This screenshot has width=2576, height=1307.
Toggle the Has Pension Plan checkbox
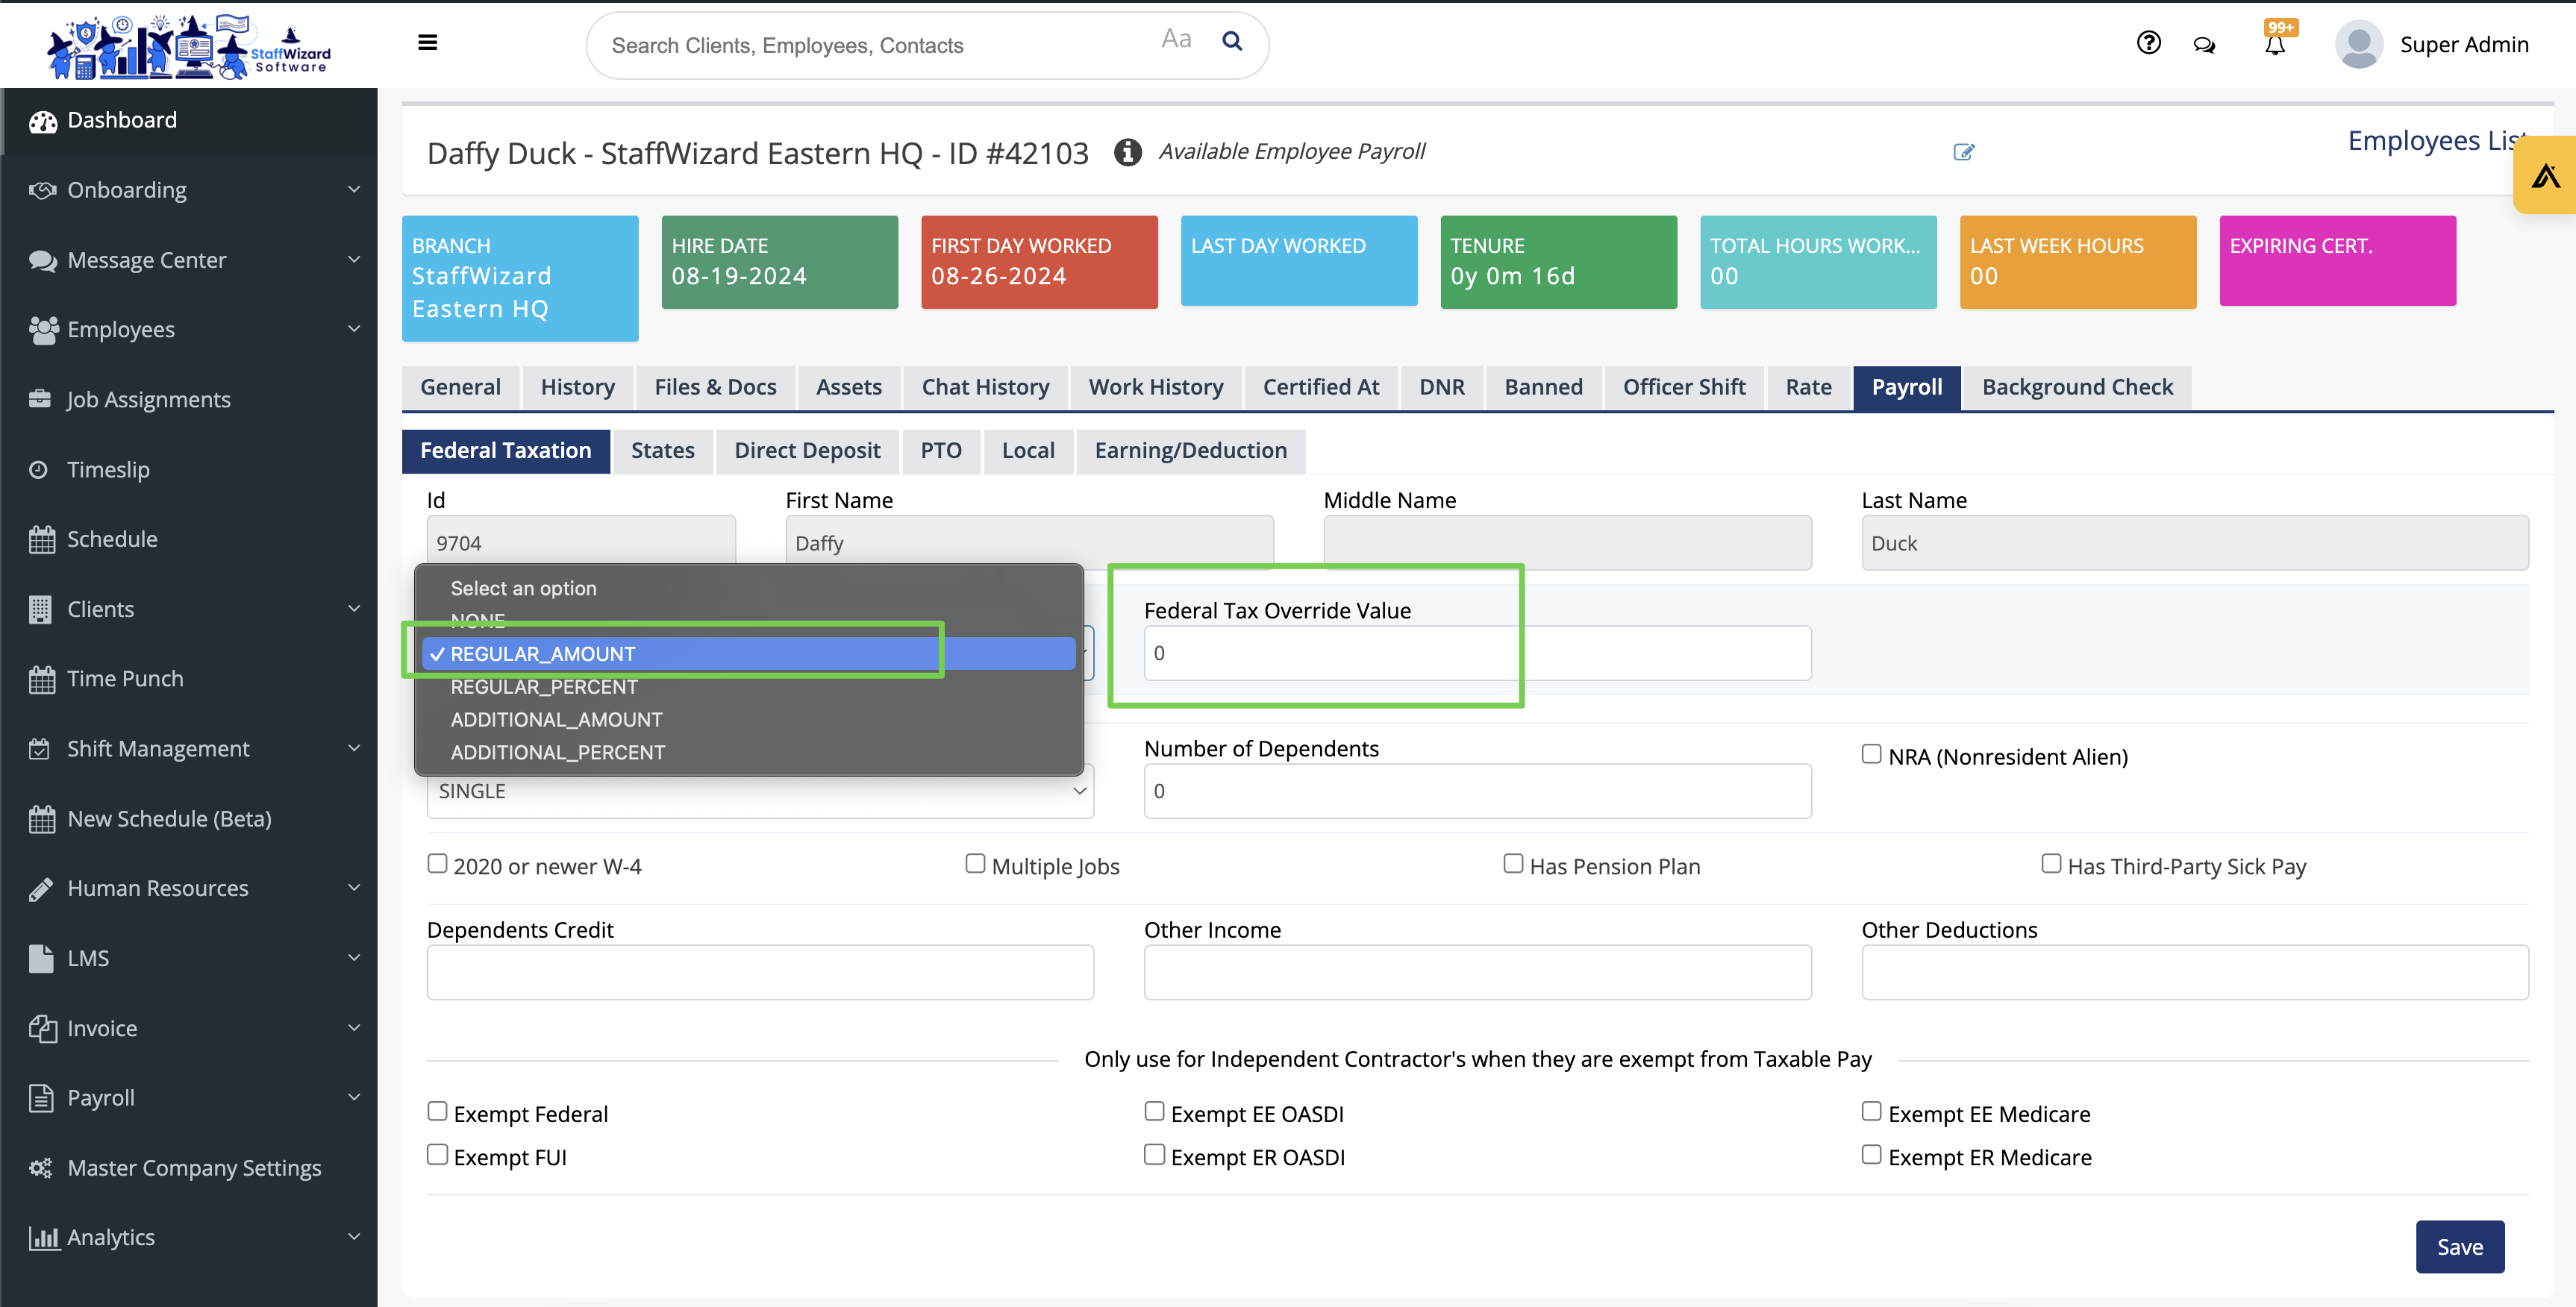1513,864
